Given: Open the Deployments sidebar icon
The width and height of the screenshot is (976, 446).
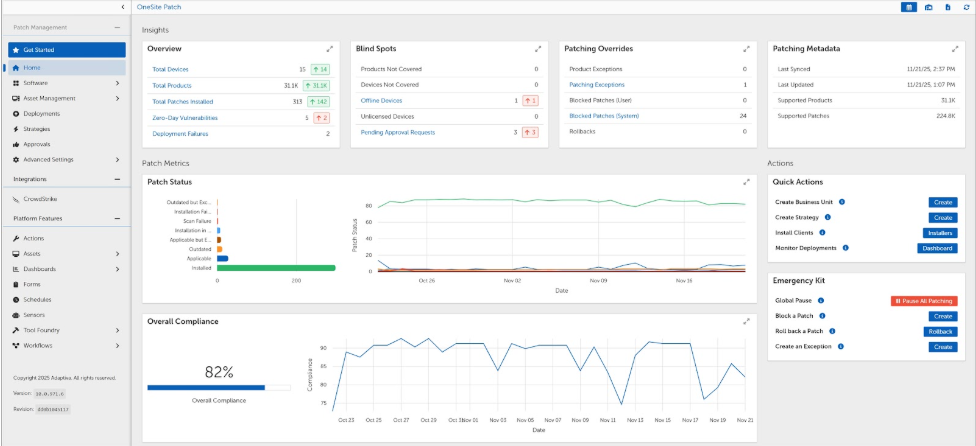Looking at the screenshot, I should tap(16, 114).
